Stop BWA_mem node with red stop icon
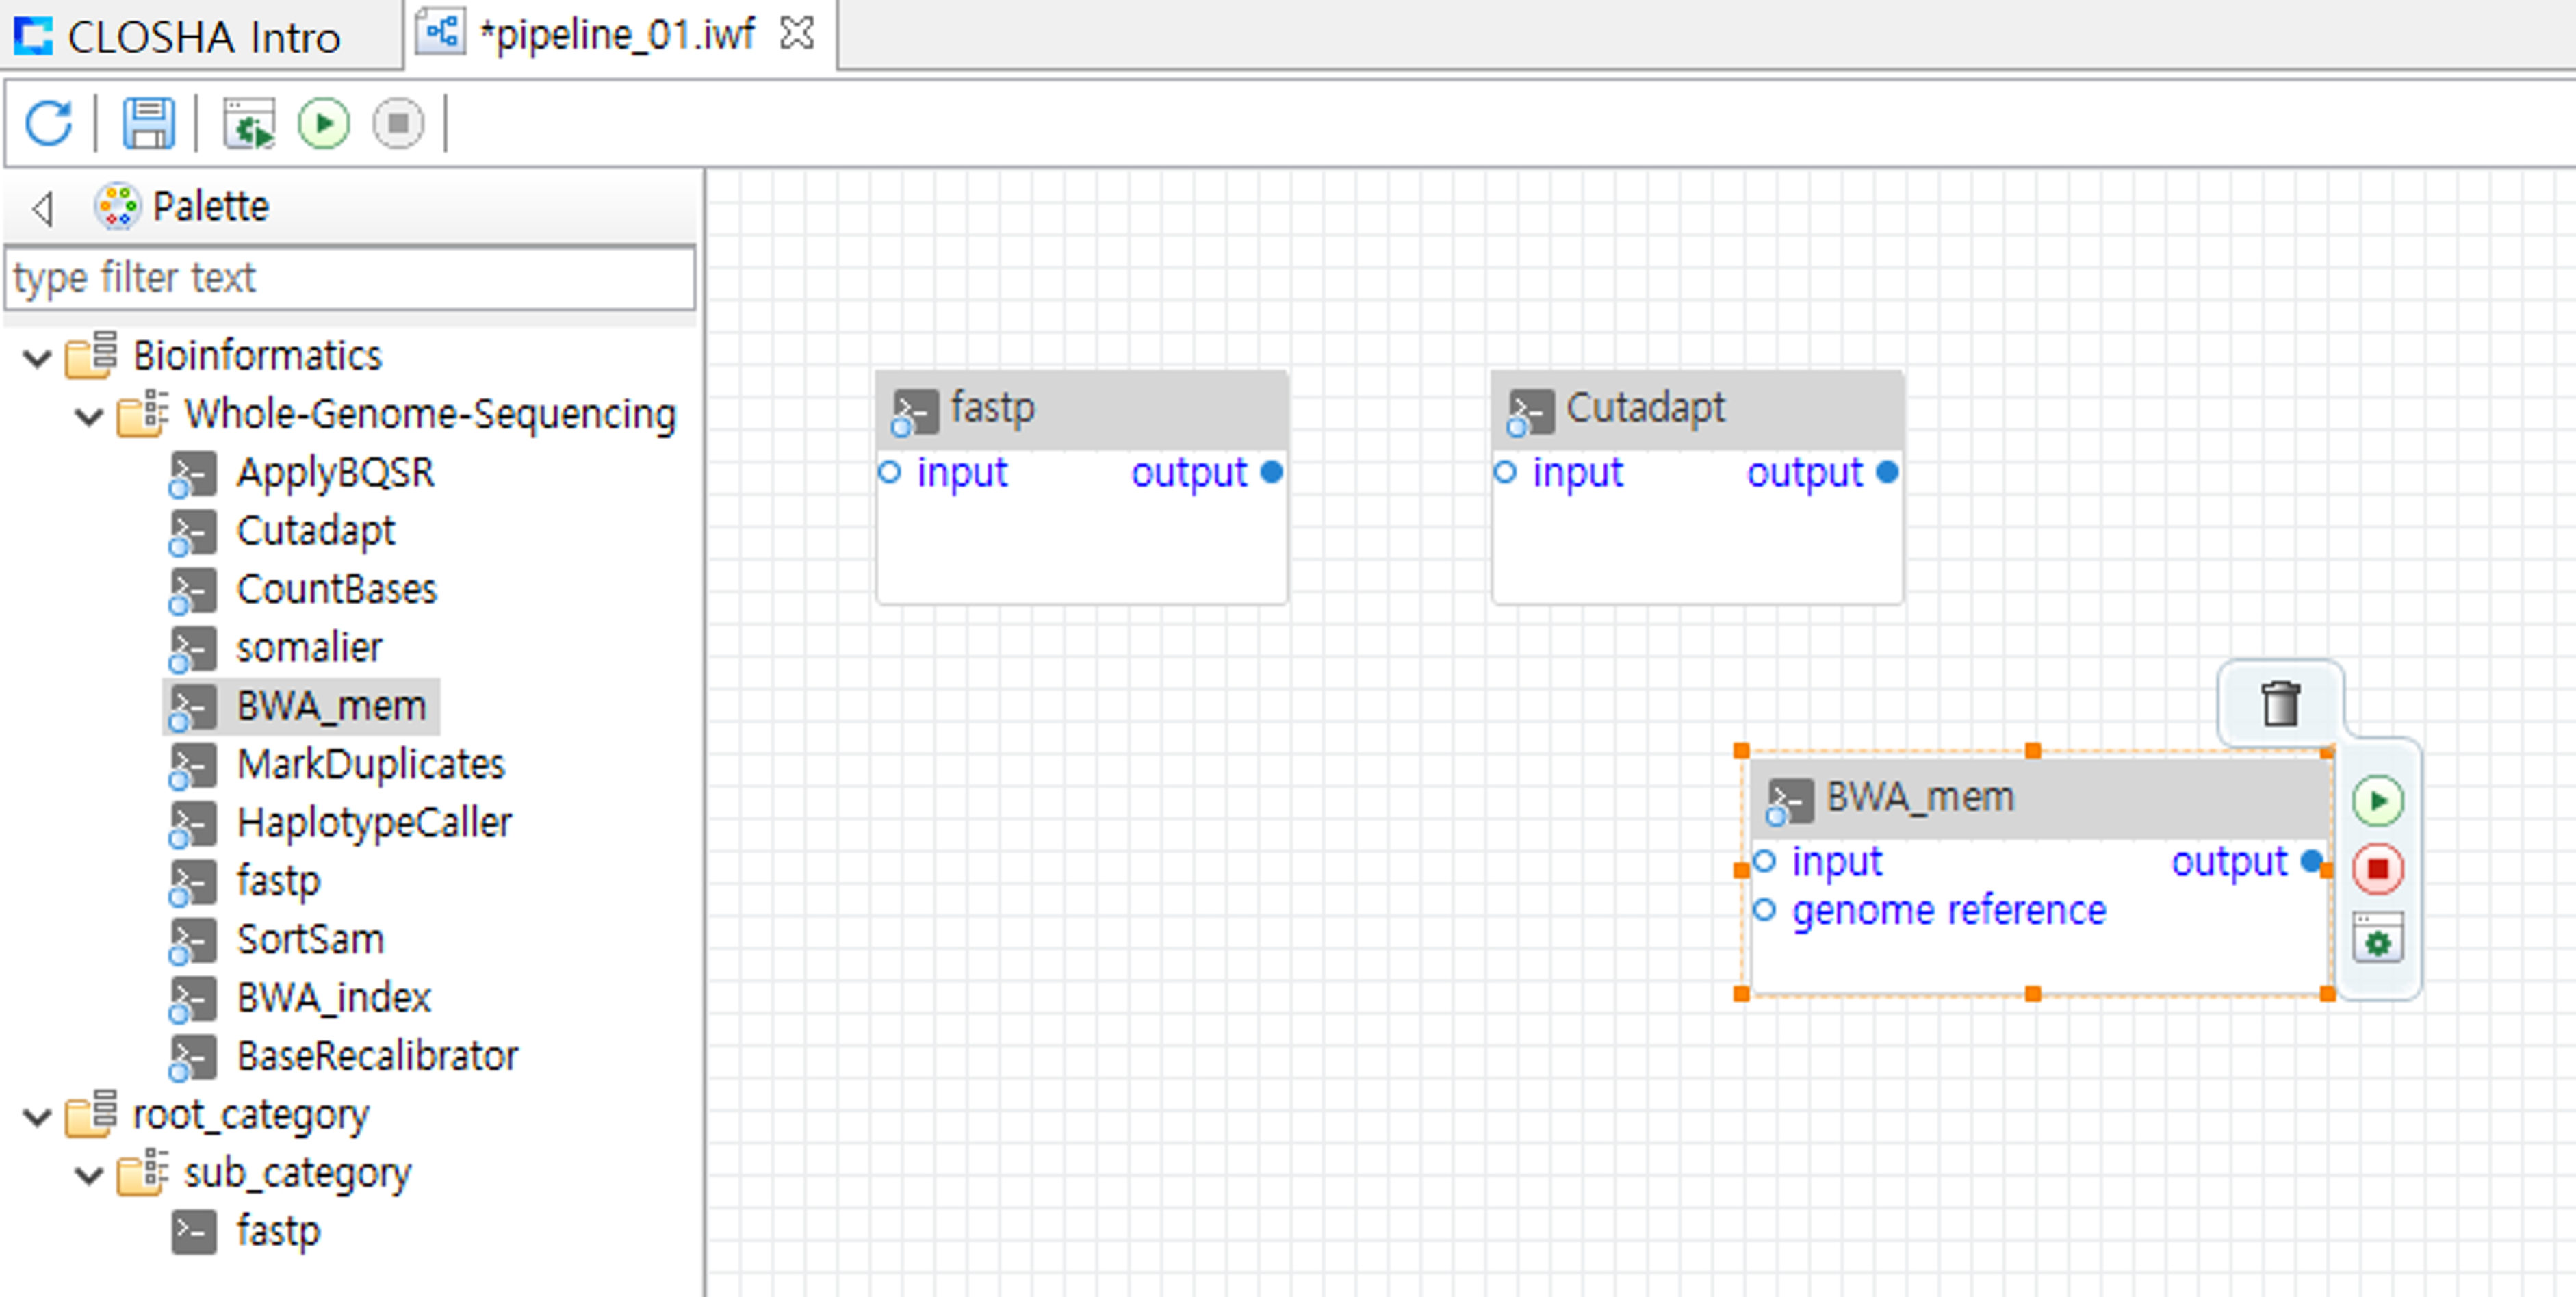 2377,868
